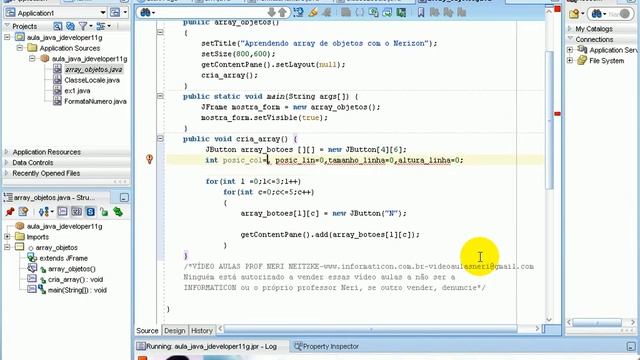The image size is (640, 360).
Task: Minimize the Log panel
Action: (x=631, y=347)
